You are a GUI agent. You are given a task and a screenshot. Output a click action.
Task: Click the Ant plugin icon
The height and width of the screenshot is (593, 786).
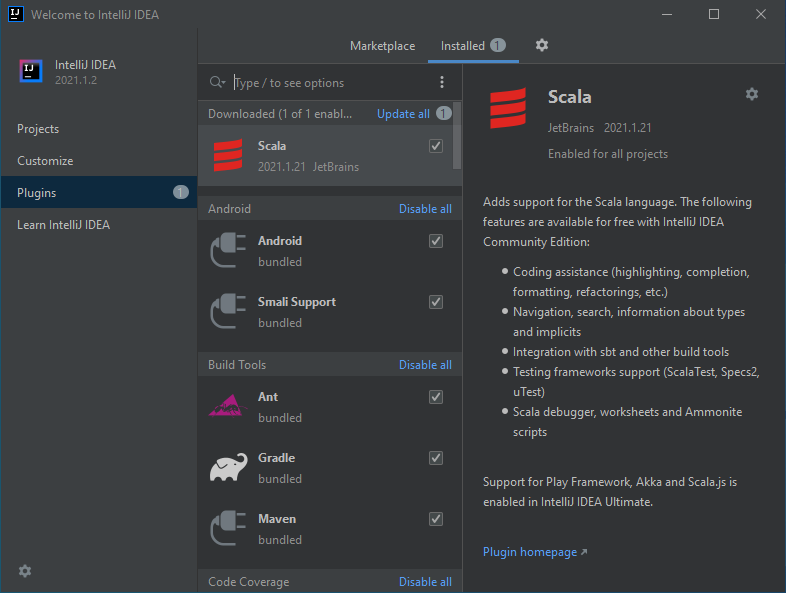click(x=228, y=406)
